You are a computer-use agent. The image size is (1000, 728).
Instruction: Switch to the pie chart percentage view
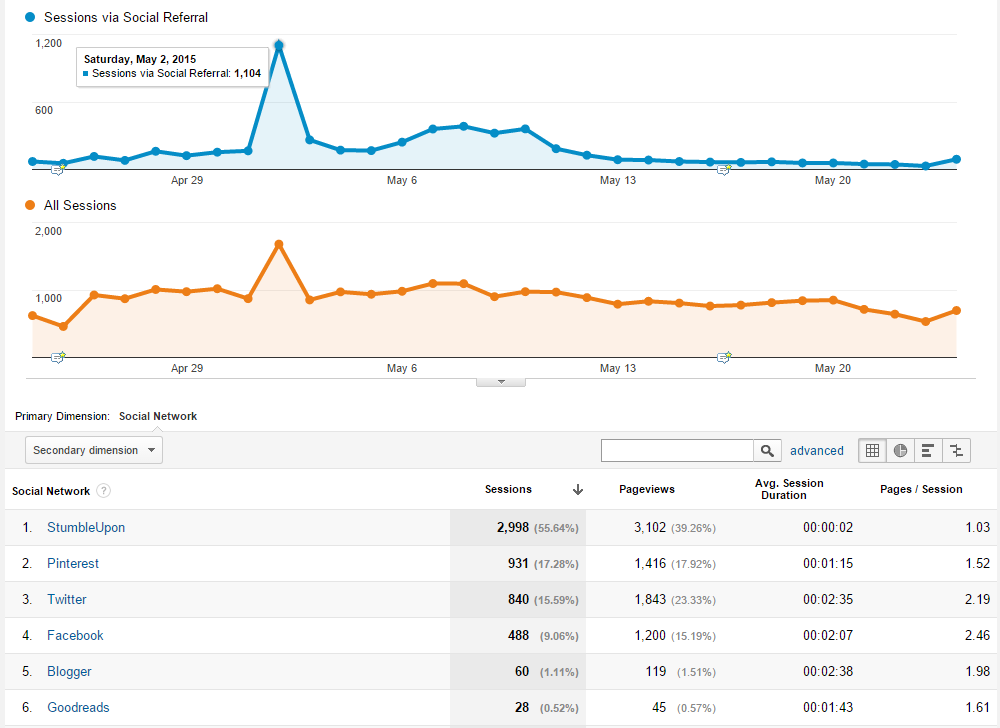[900, 451]
